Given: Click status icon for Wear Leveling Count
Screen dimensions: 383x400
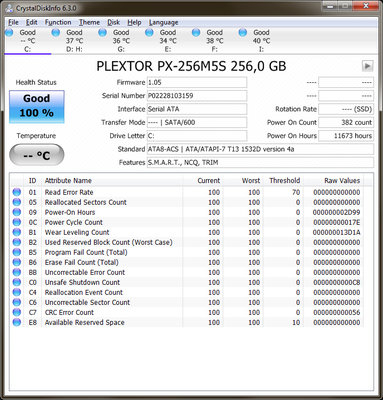Looking at the screenshot, I should (x=17, y=232).
